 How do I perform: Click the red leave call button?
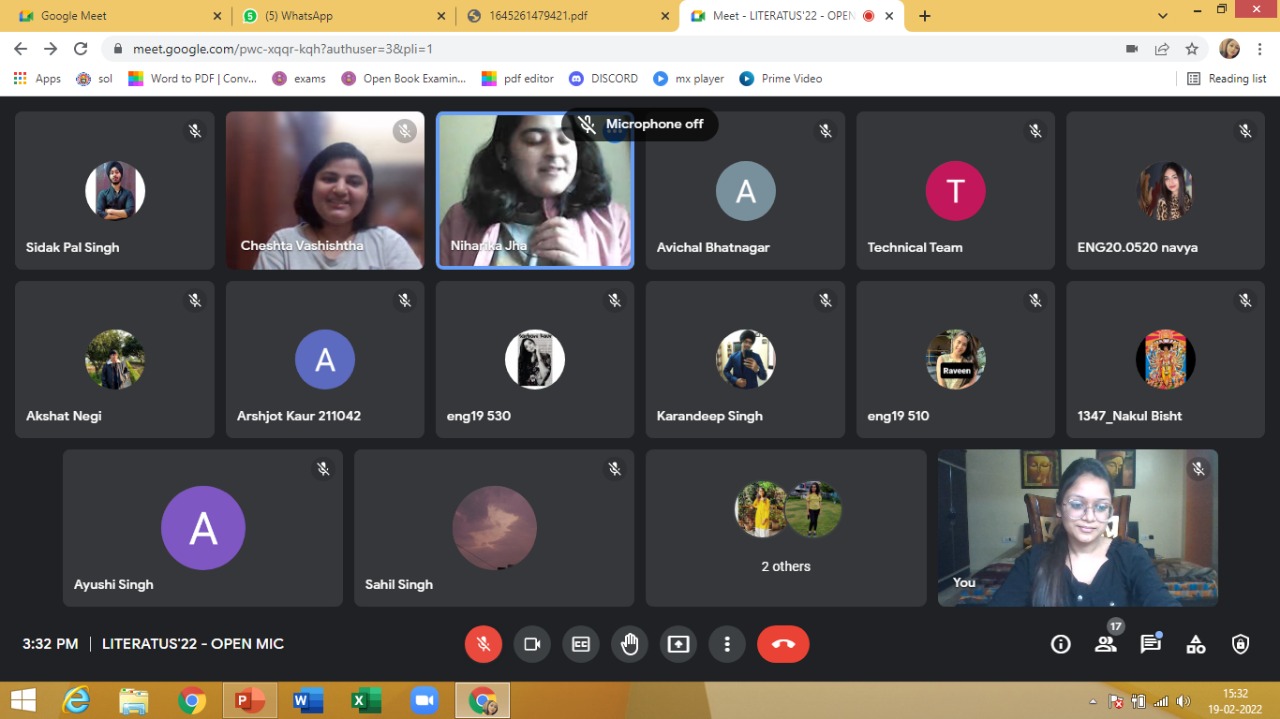[783, 644]
